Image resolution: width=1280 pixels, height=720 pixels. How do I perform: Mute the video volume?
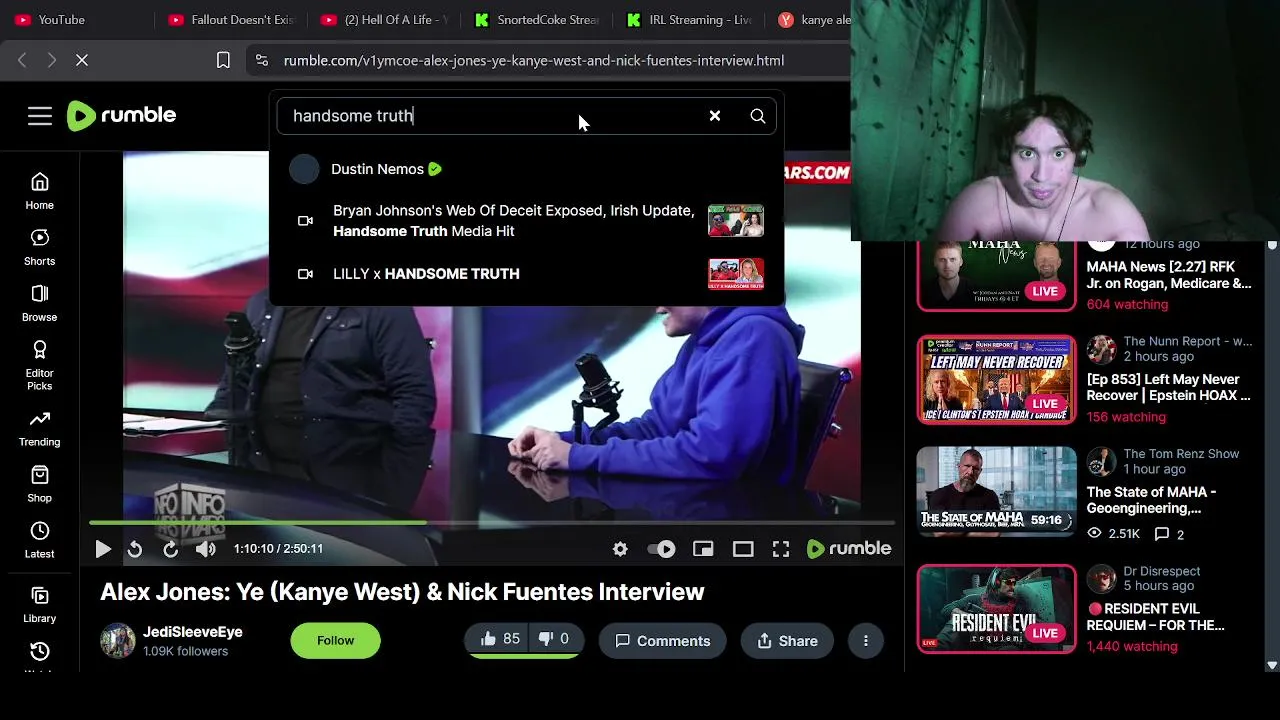click(x=205, y=549)
